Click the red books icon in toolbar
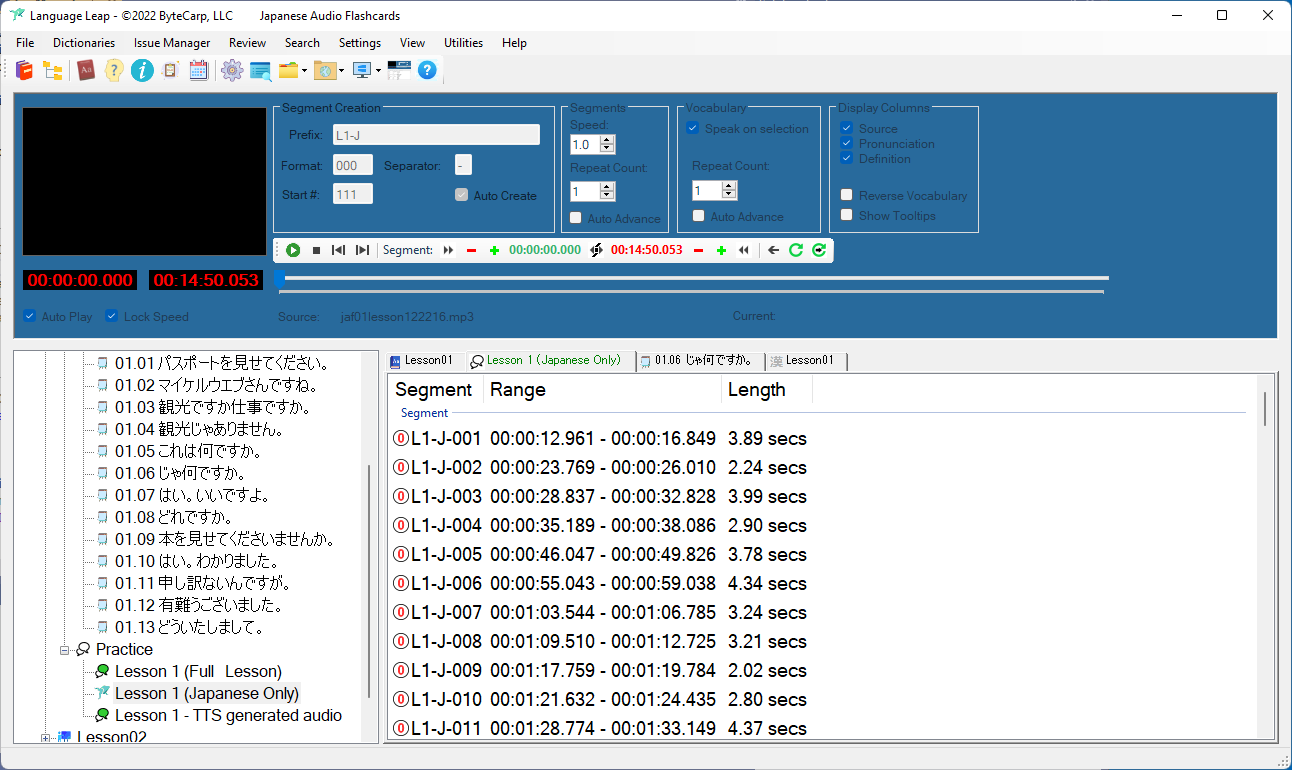The width and height of the screenshot is (1292, 770). 24,70
